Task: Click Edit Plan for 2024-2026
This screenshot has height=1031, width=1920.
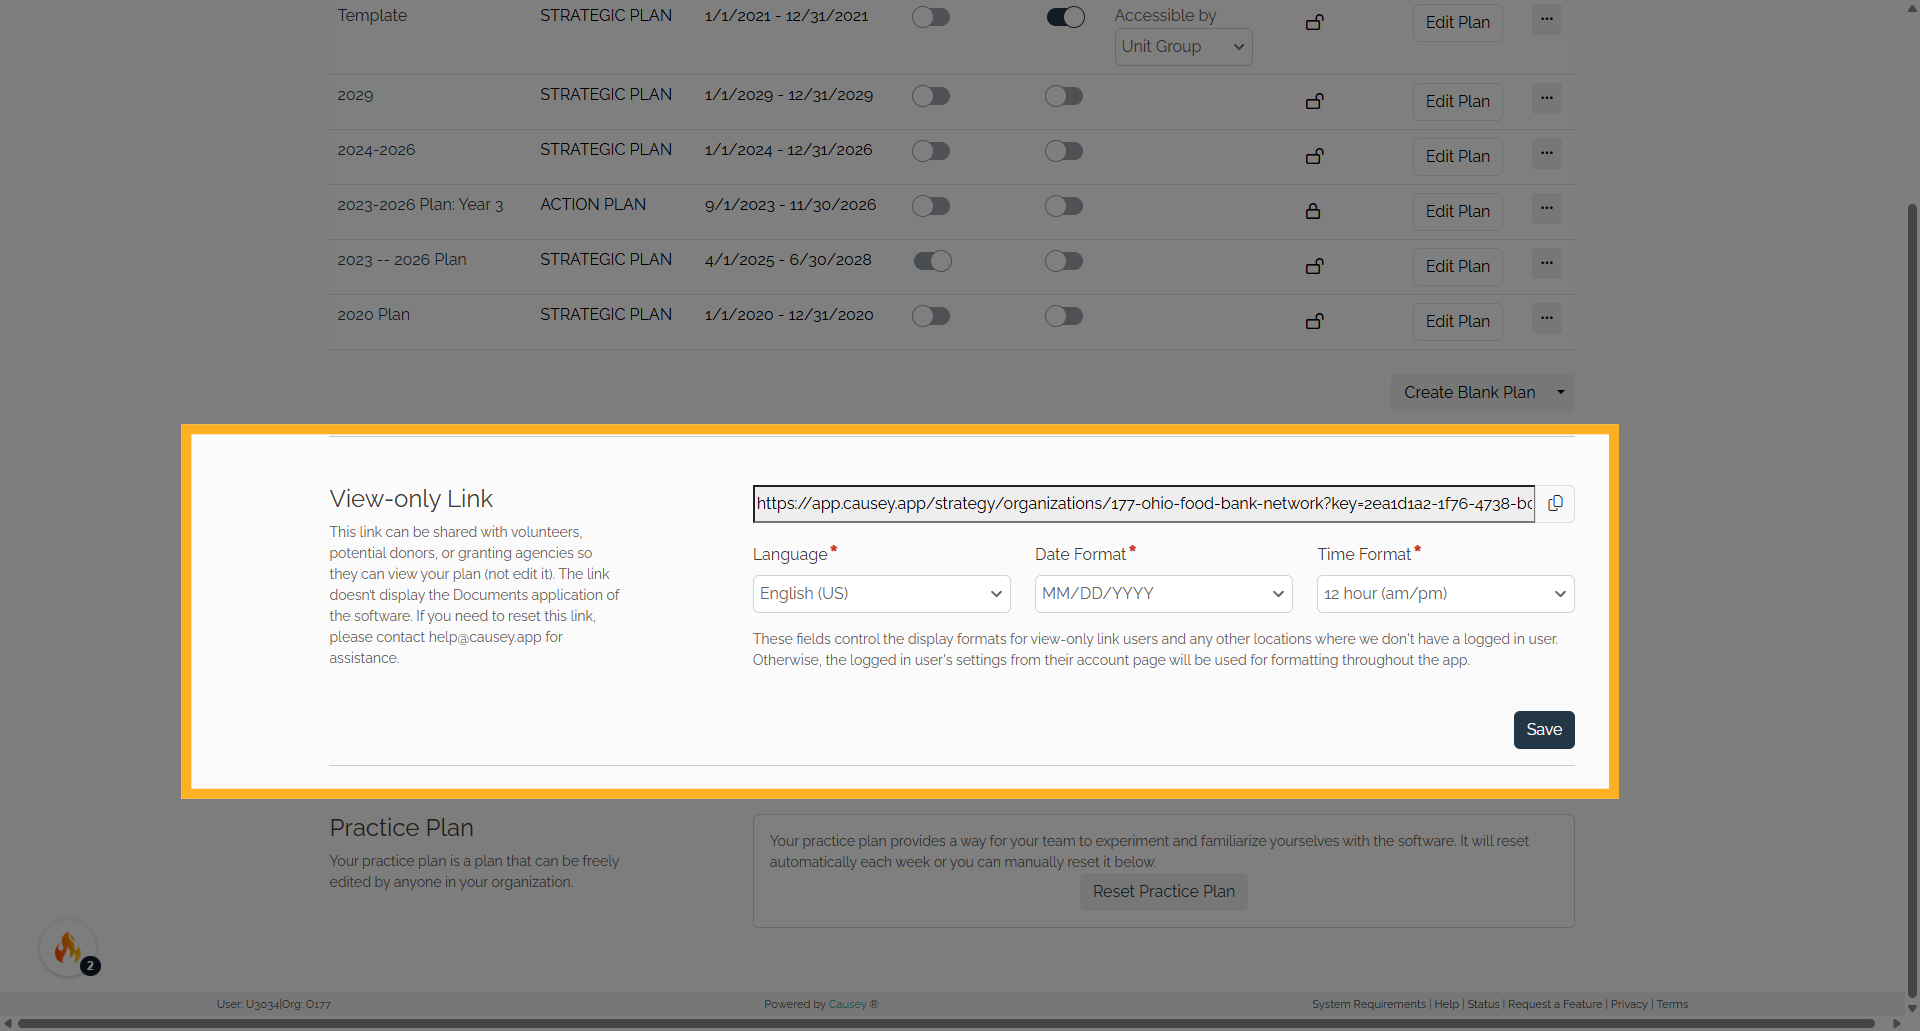Action: pos(1457,157)
